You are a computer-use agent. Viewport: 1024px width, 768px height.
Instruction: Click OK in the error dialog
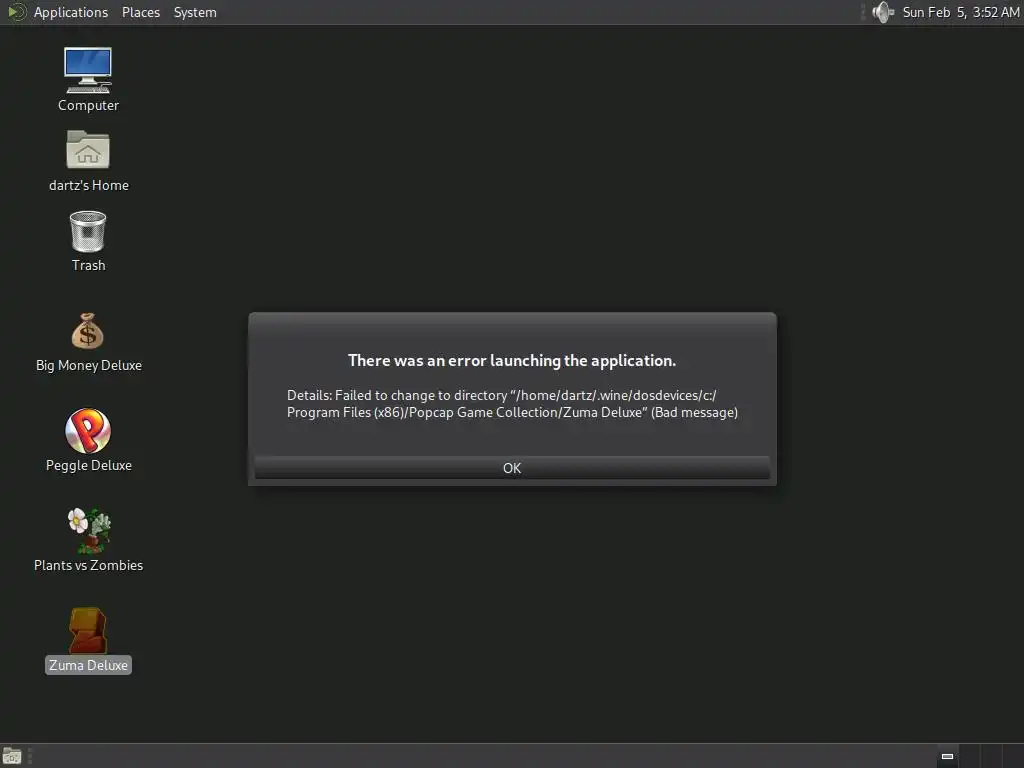pos(512,468)
